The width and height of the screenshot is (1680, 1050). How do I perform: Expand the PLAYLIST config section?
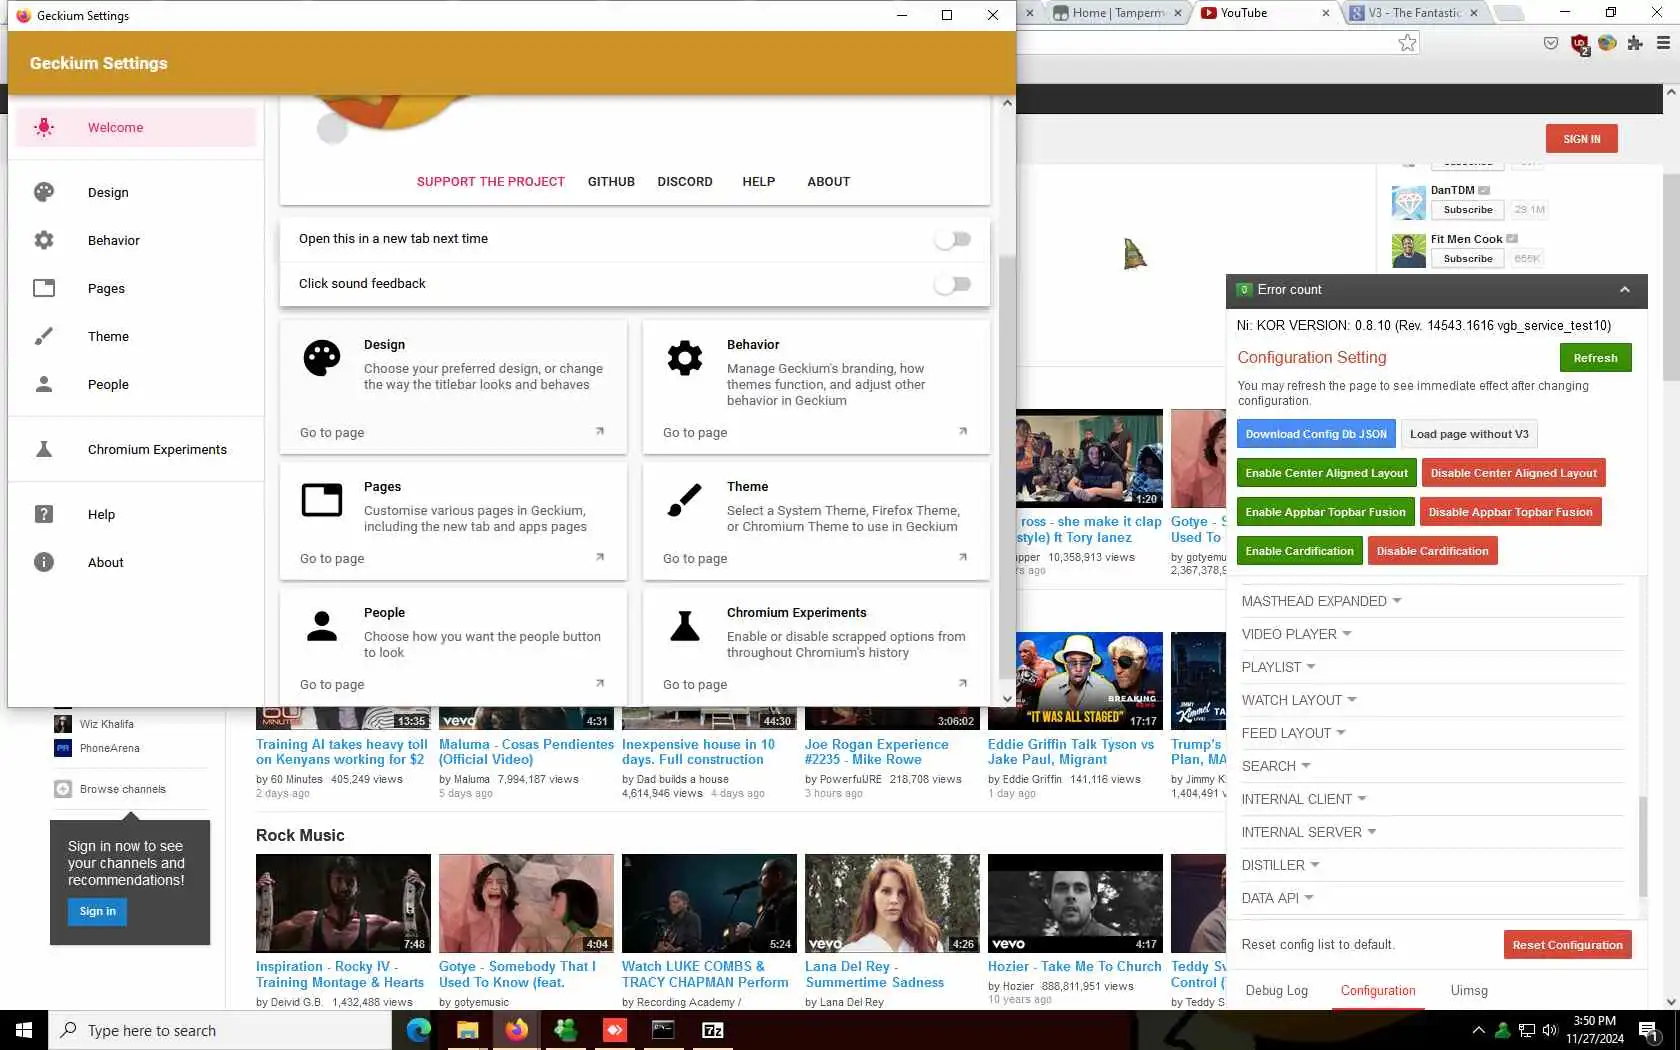(1278, 667)
